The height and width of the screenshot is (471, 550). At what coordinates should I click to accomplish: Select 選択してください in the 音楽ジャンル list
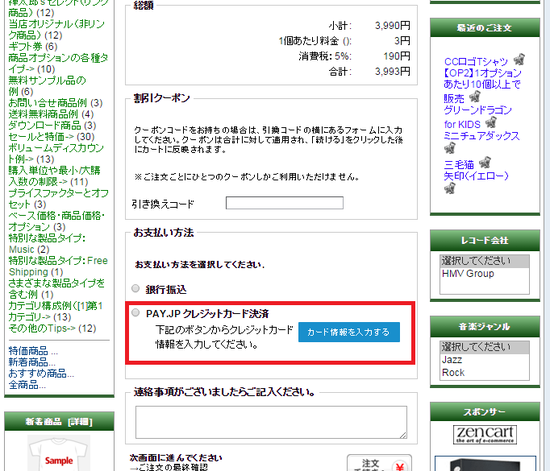click(x=484, y=347)
